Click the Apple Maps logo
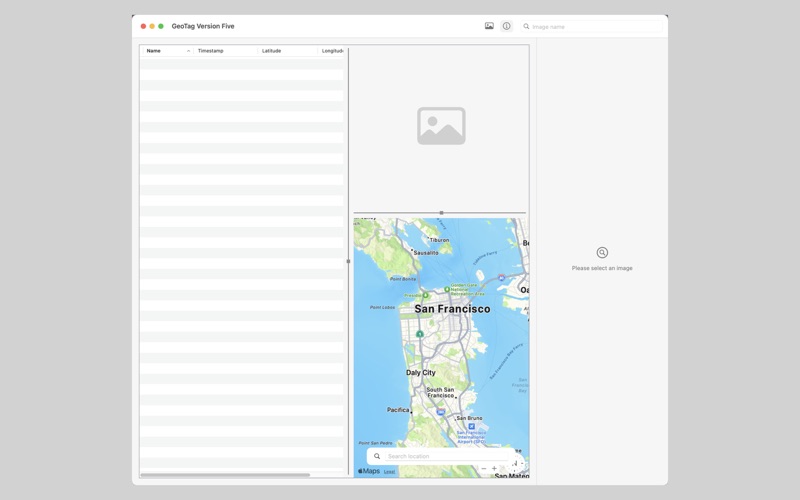Screen dimensions: 800x500 point(369,471)
